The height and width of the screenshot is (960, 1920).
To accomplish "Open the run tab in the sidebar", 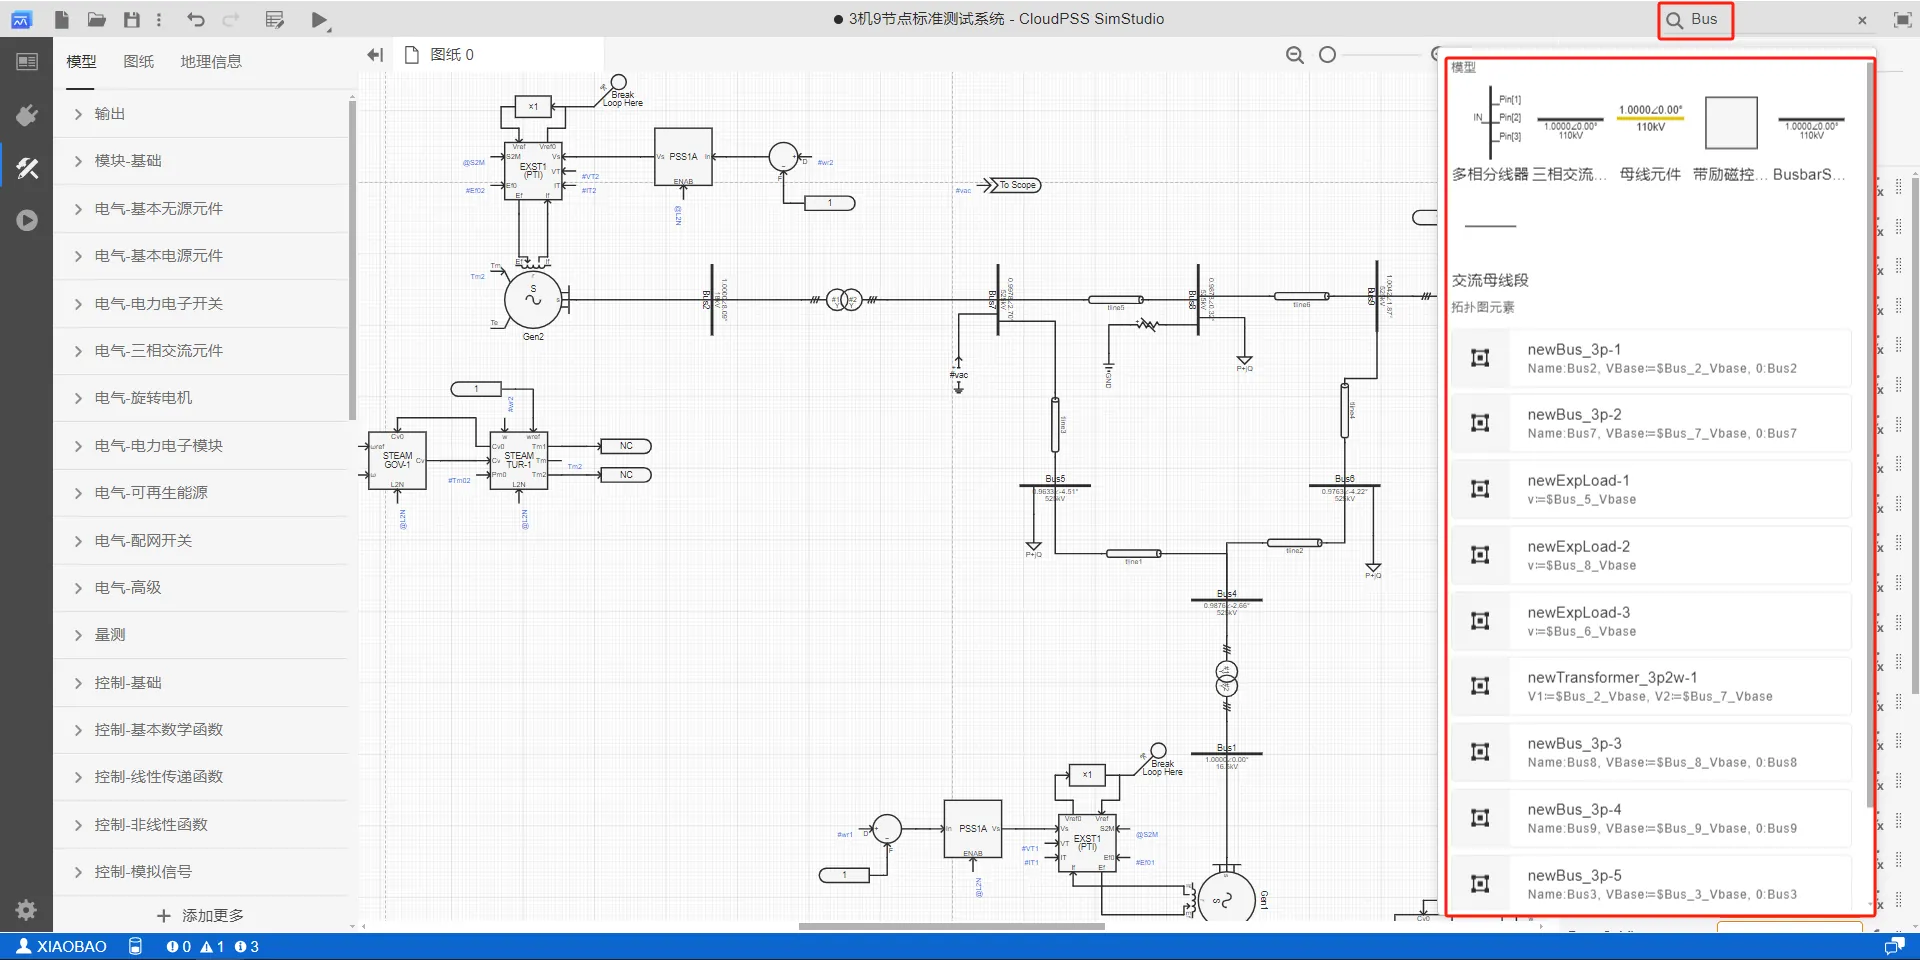I will (x=27, y=220).
